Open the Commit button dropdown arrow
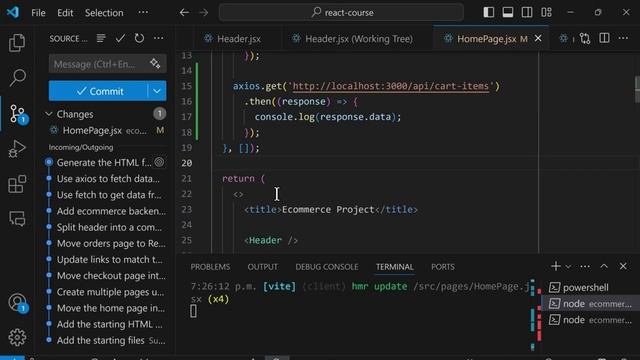The image size is (640, 360). [x=157, y=91]
